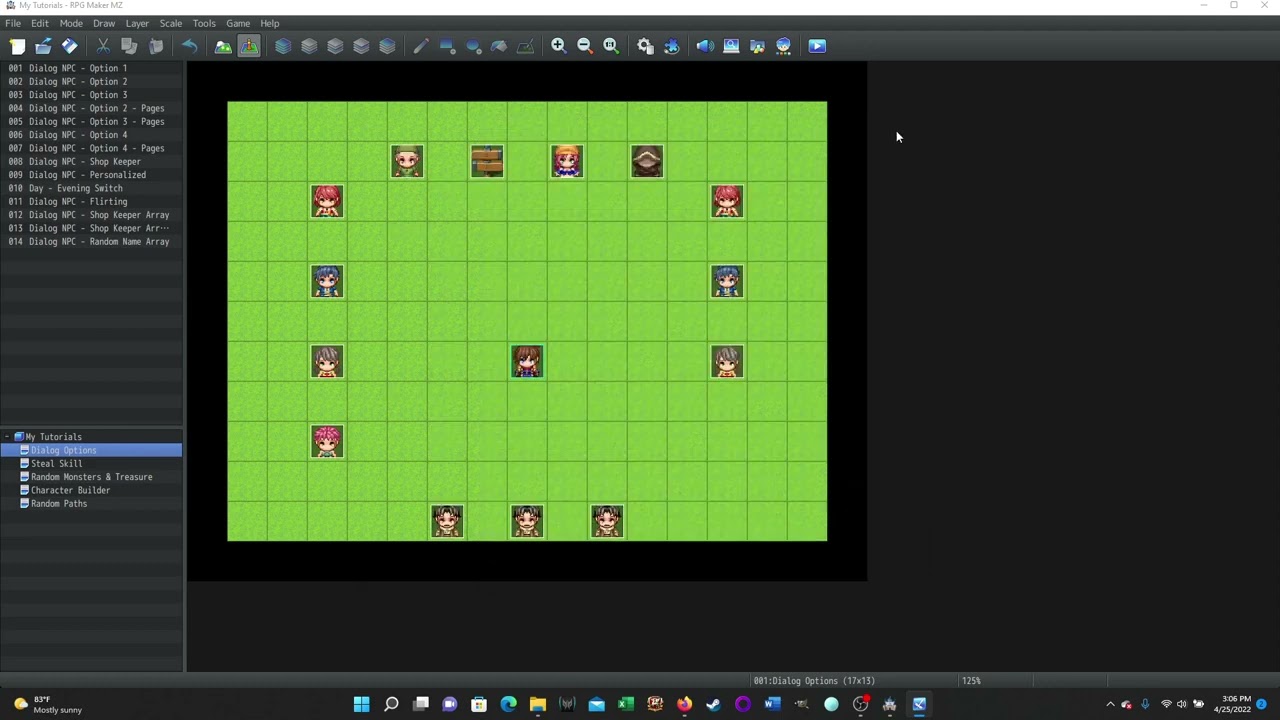Open the Mode menu
The image size is (1280, 720).
tap(71, 23)
